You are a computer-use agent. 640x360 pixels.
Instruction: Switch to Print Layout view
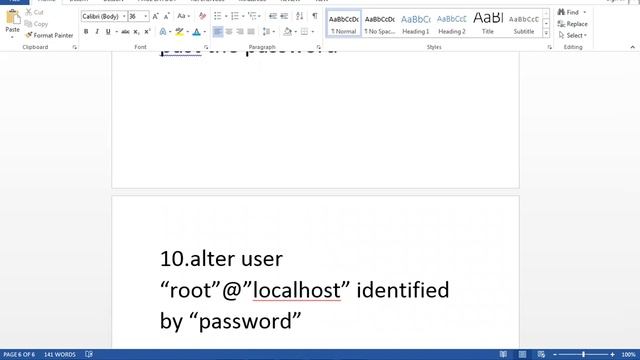522,354
